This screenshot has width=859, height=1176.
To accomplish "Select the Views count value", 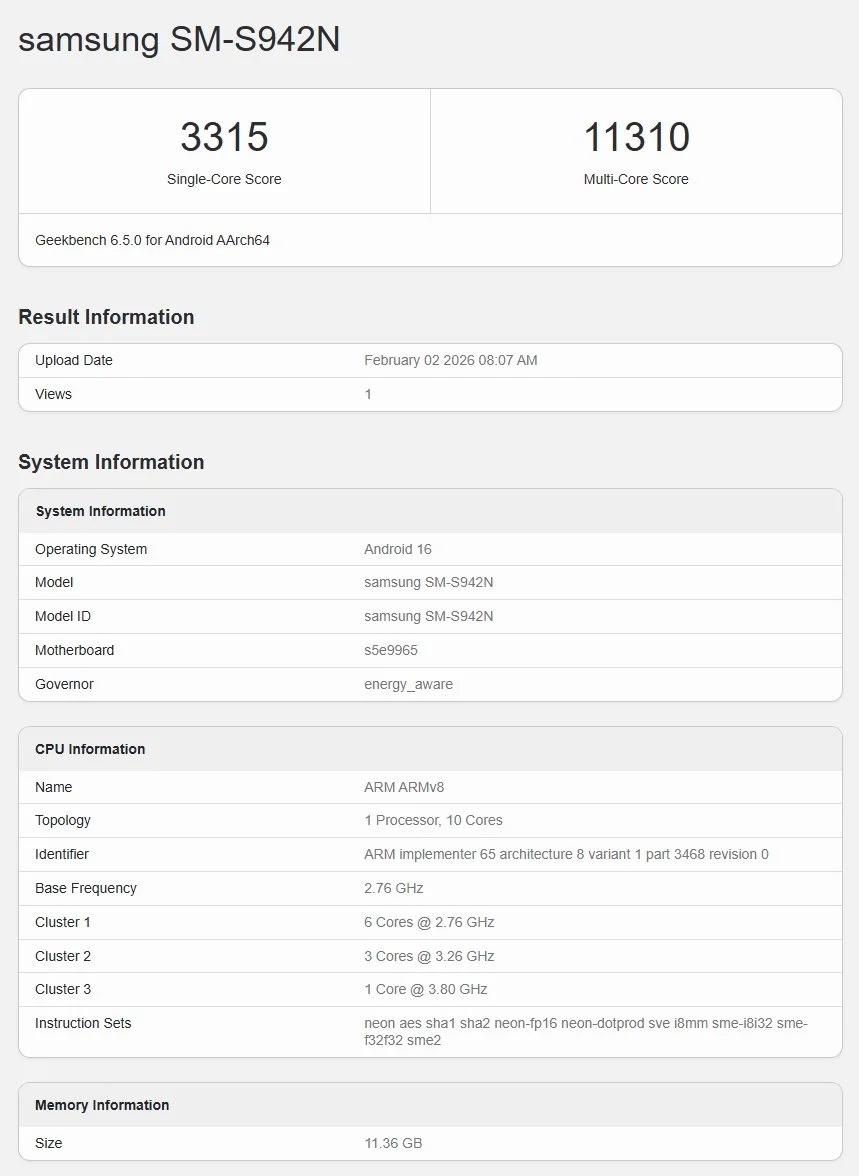I will coord(368,394).
